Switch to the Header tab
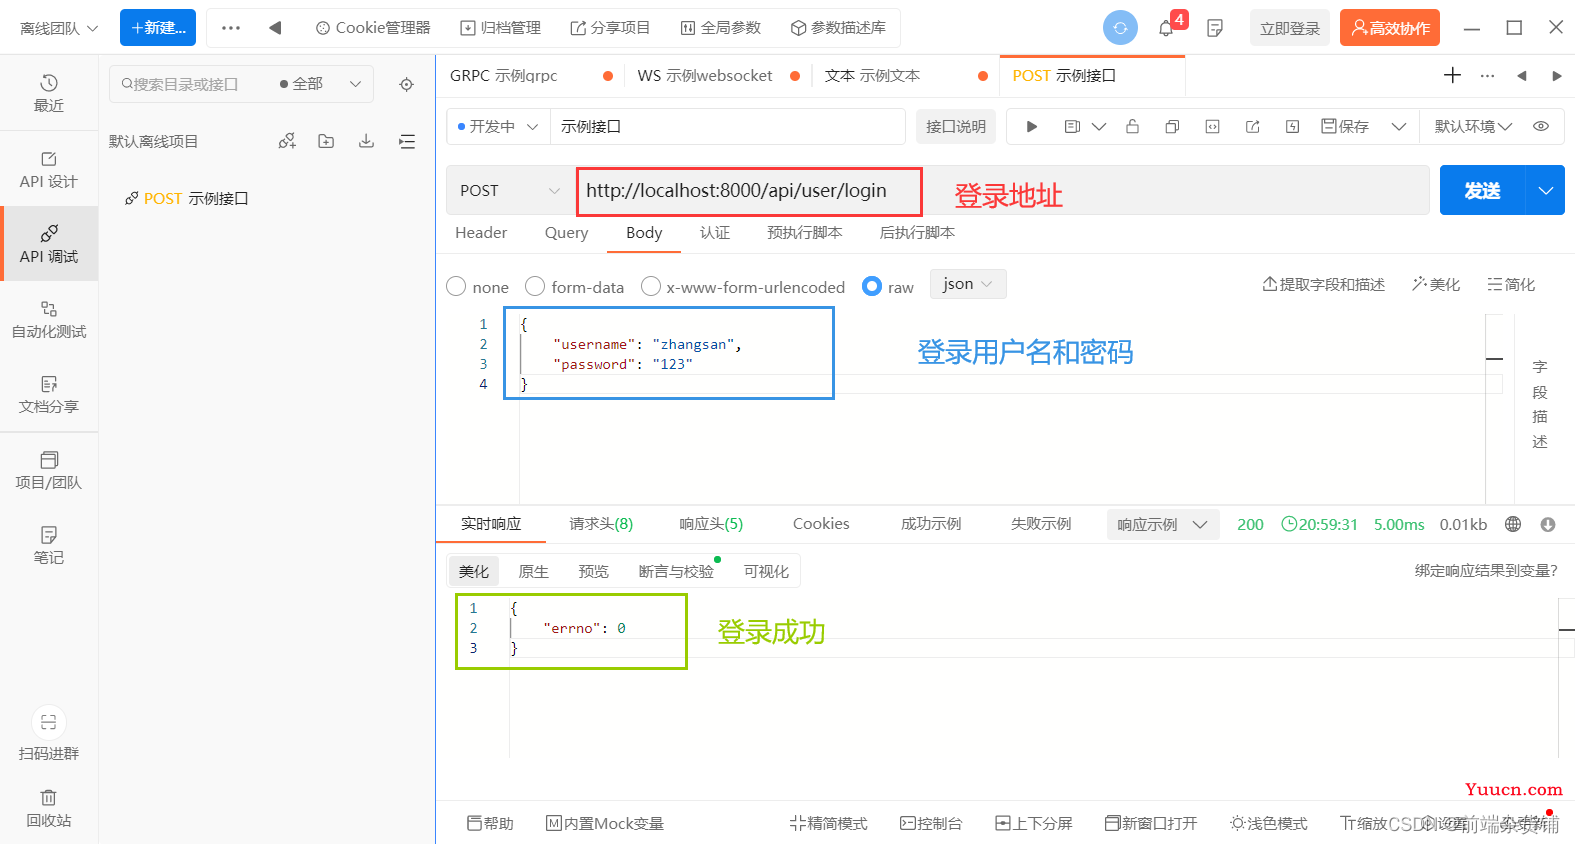This screenshot has width=1575, height=844. coord(481,232)
